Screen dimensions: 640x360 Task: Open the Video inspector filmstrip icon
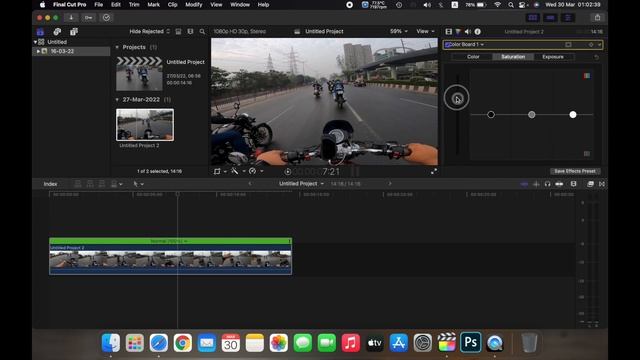(449, 31)
